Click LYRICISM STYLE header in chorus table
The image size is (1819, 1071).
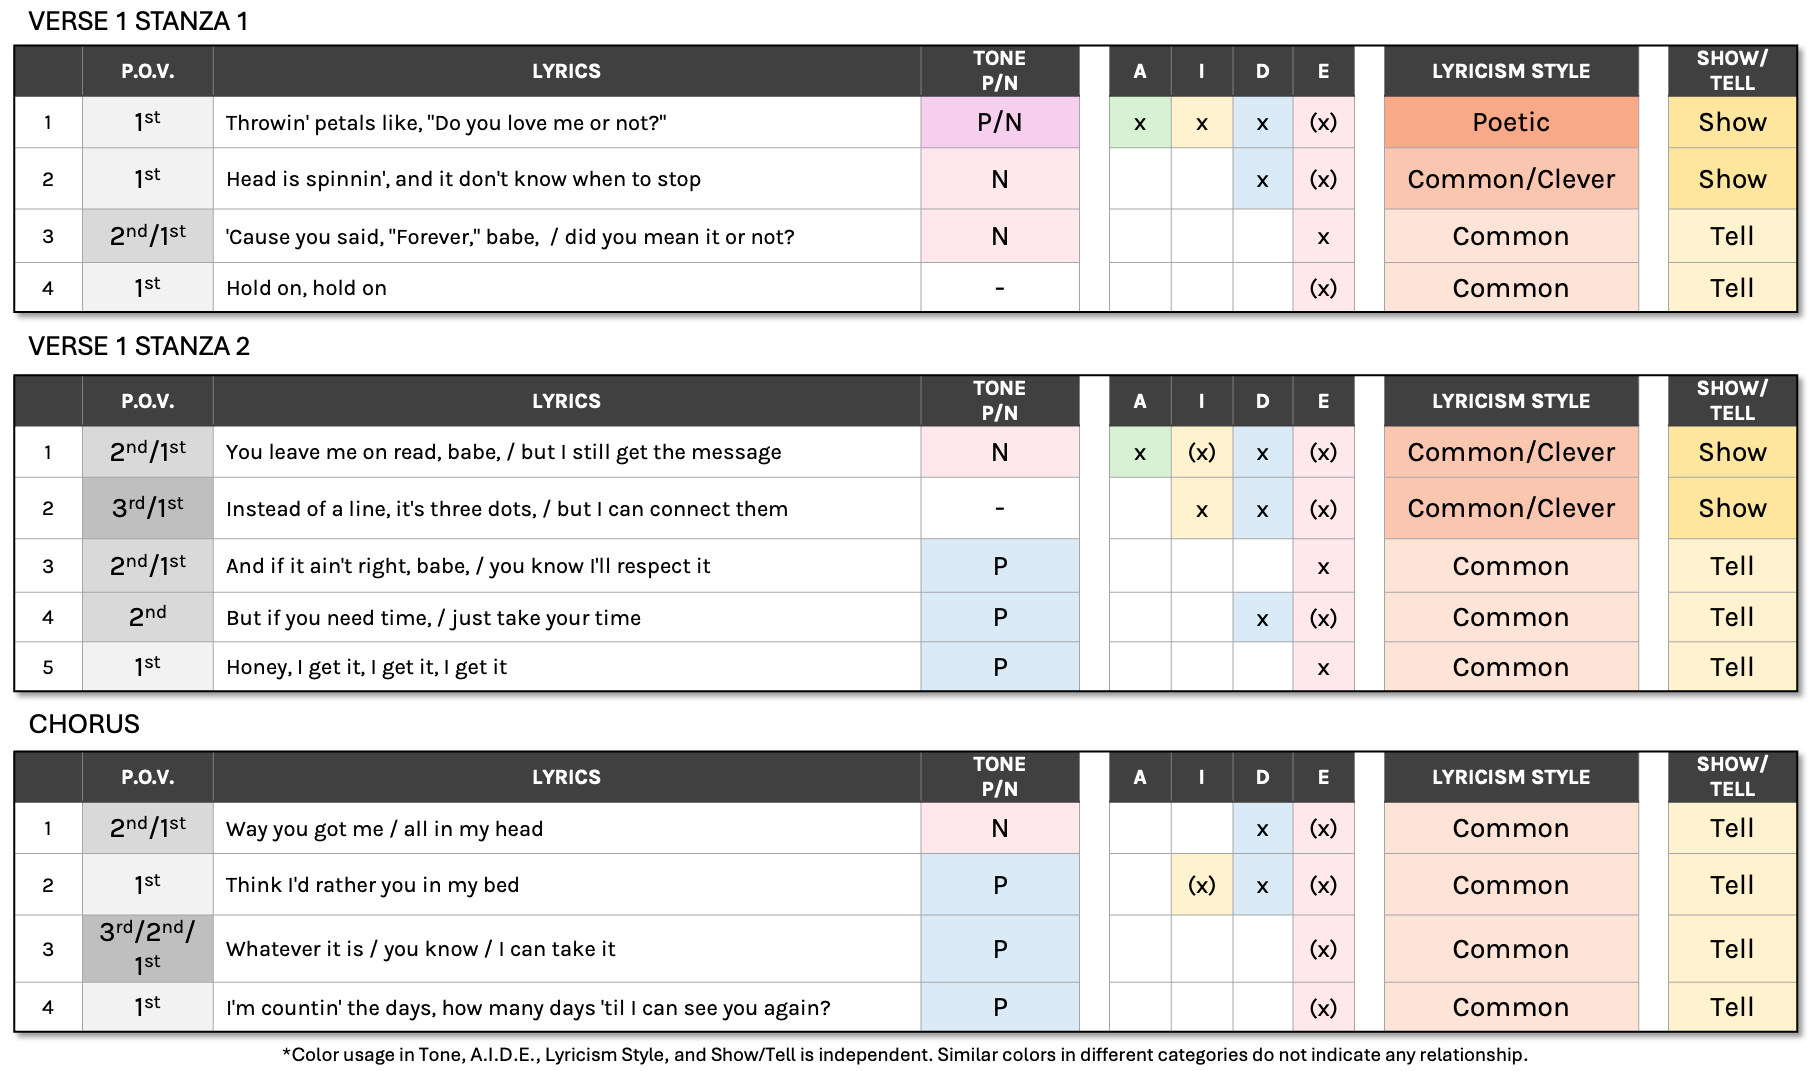point(1510,777)
